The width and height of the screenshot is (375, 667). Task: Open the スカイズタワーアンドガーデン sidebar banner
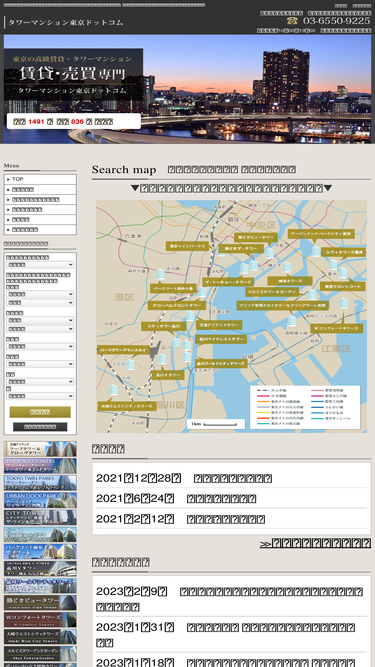pyautogui.click(x=40, y=654)
